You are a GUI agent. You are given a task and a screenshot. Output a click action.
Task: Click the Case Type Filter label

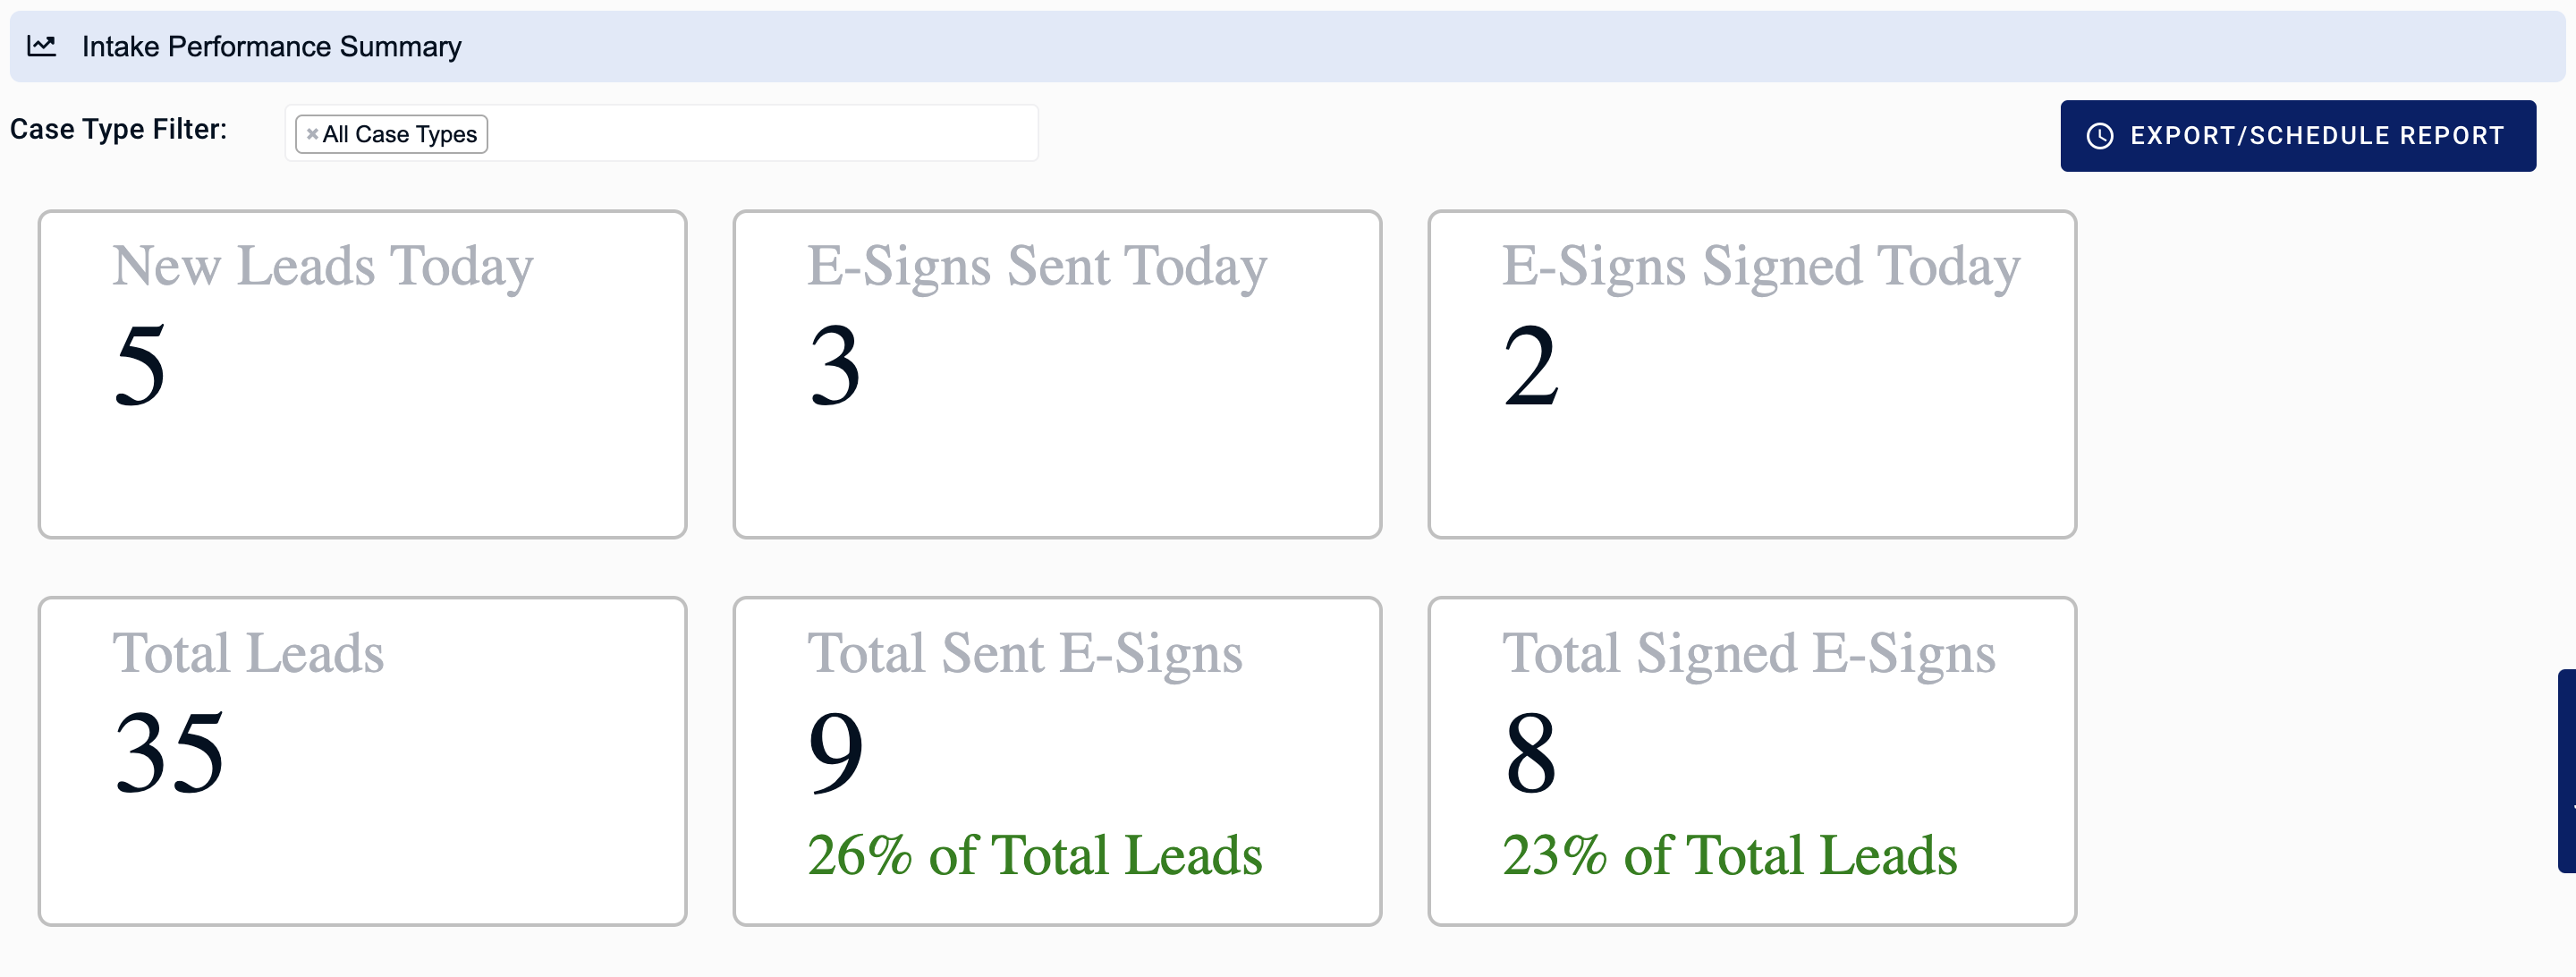[118, 130]
